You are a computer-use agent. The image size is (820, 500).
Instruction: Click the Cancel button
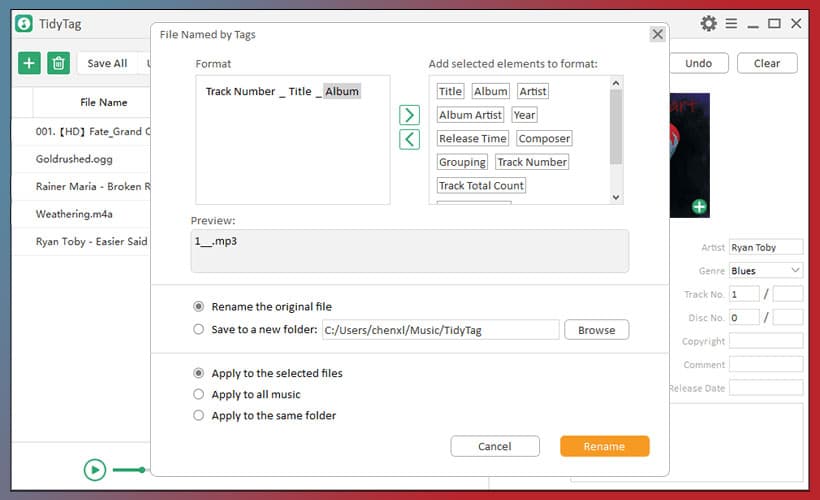(x=495, y=447)
